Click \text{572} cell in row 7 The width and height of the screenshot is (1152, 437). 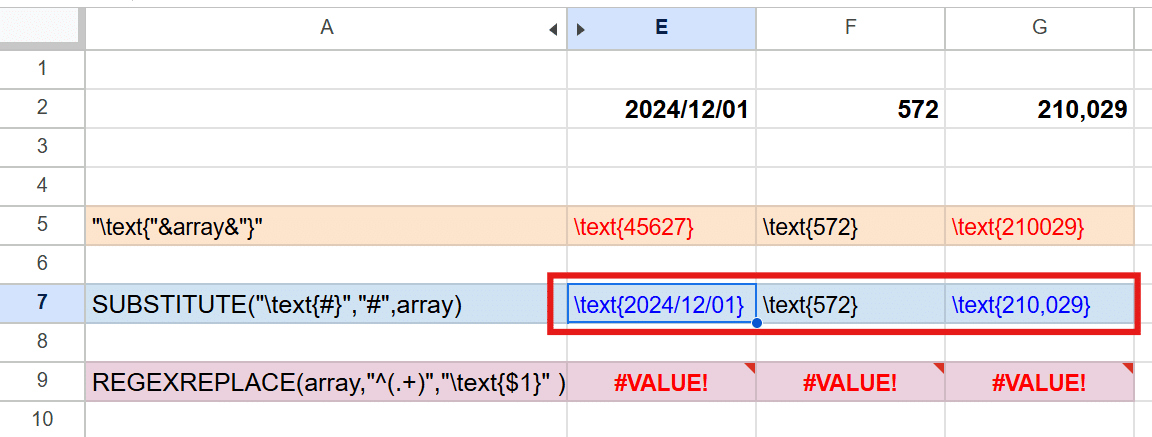point(850,303)
